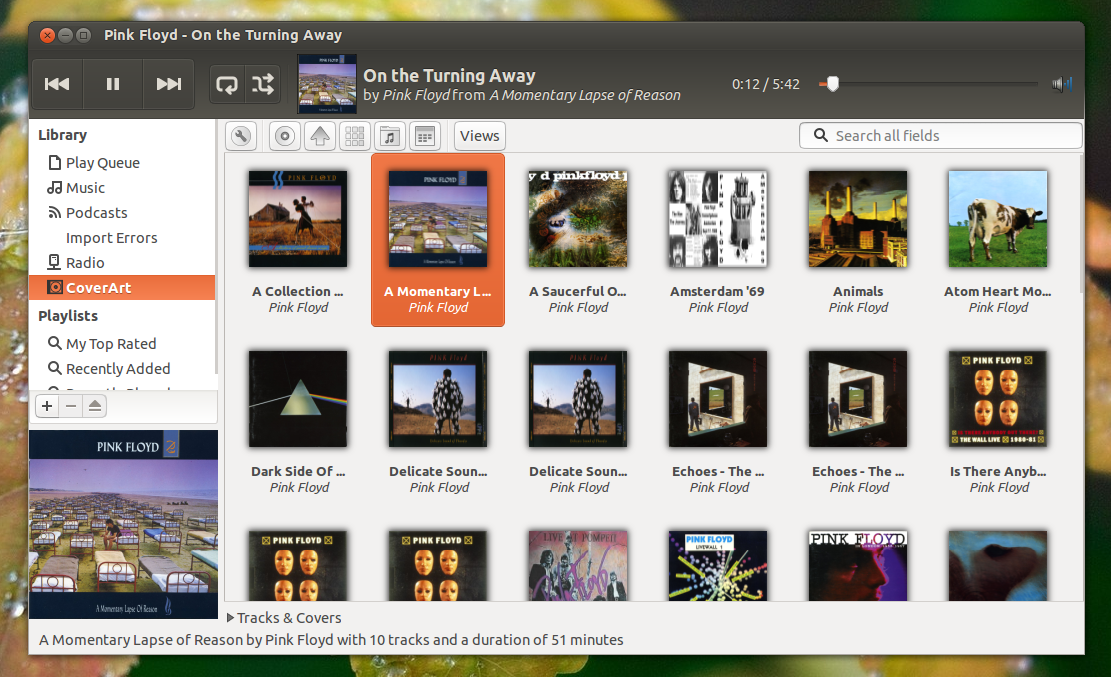Skip to the previous track
The height and width of the screenshot is (677, 1111).
click(57, 84)
